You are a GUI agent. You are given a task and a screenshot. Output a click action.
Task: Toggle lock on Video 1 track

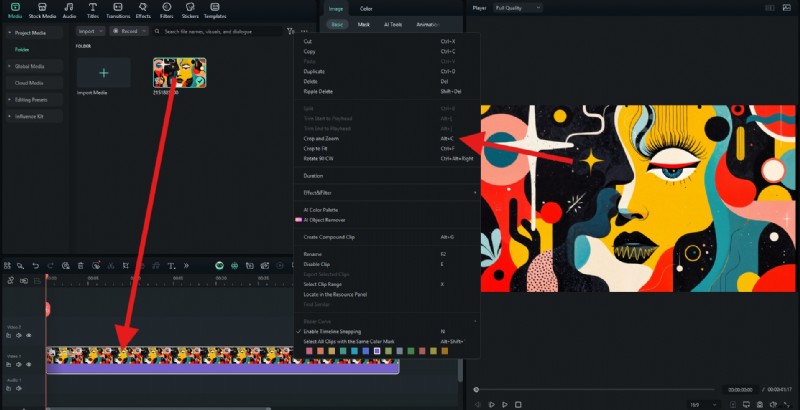[9, 365]
